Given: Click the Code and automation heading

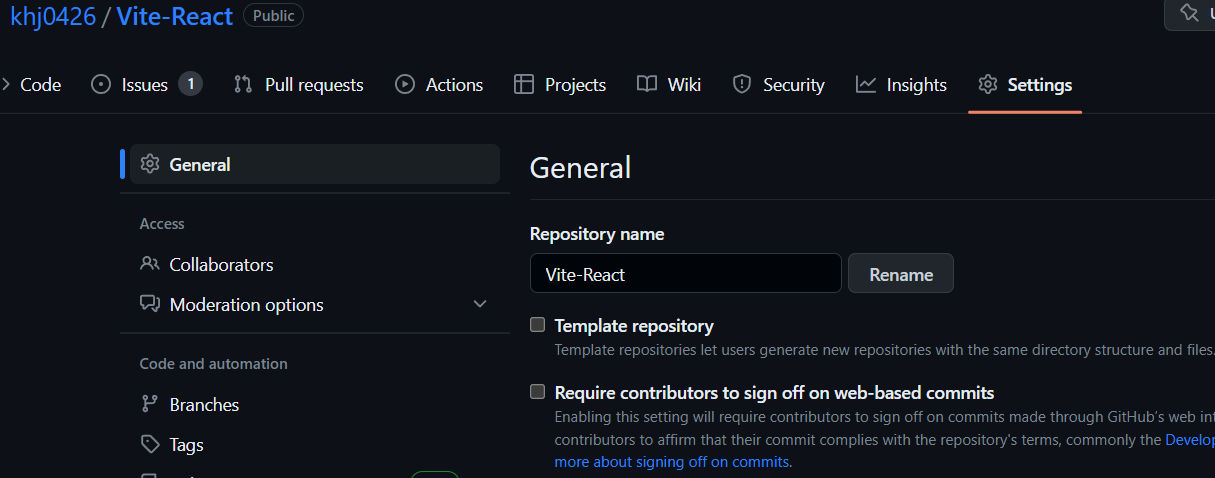Looking at the screenshot, I should pos(213,364).
